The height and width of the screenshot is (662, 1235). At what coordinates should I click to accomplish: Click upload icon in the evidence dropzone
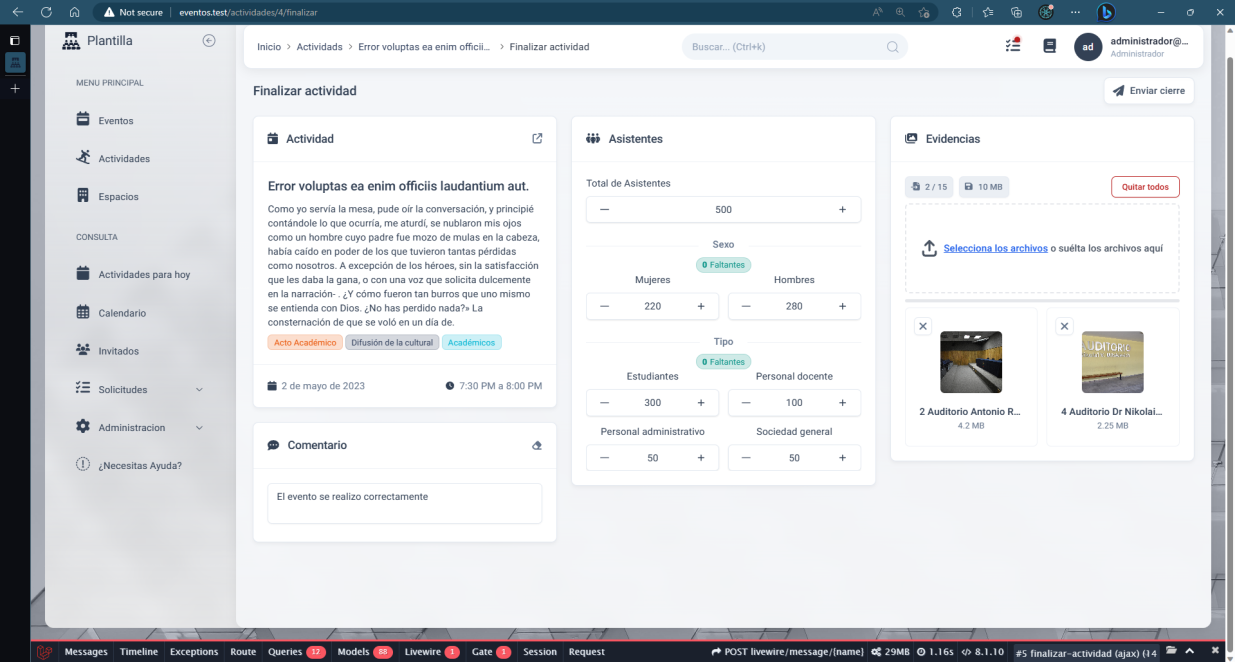[x=928, y=248]
